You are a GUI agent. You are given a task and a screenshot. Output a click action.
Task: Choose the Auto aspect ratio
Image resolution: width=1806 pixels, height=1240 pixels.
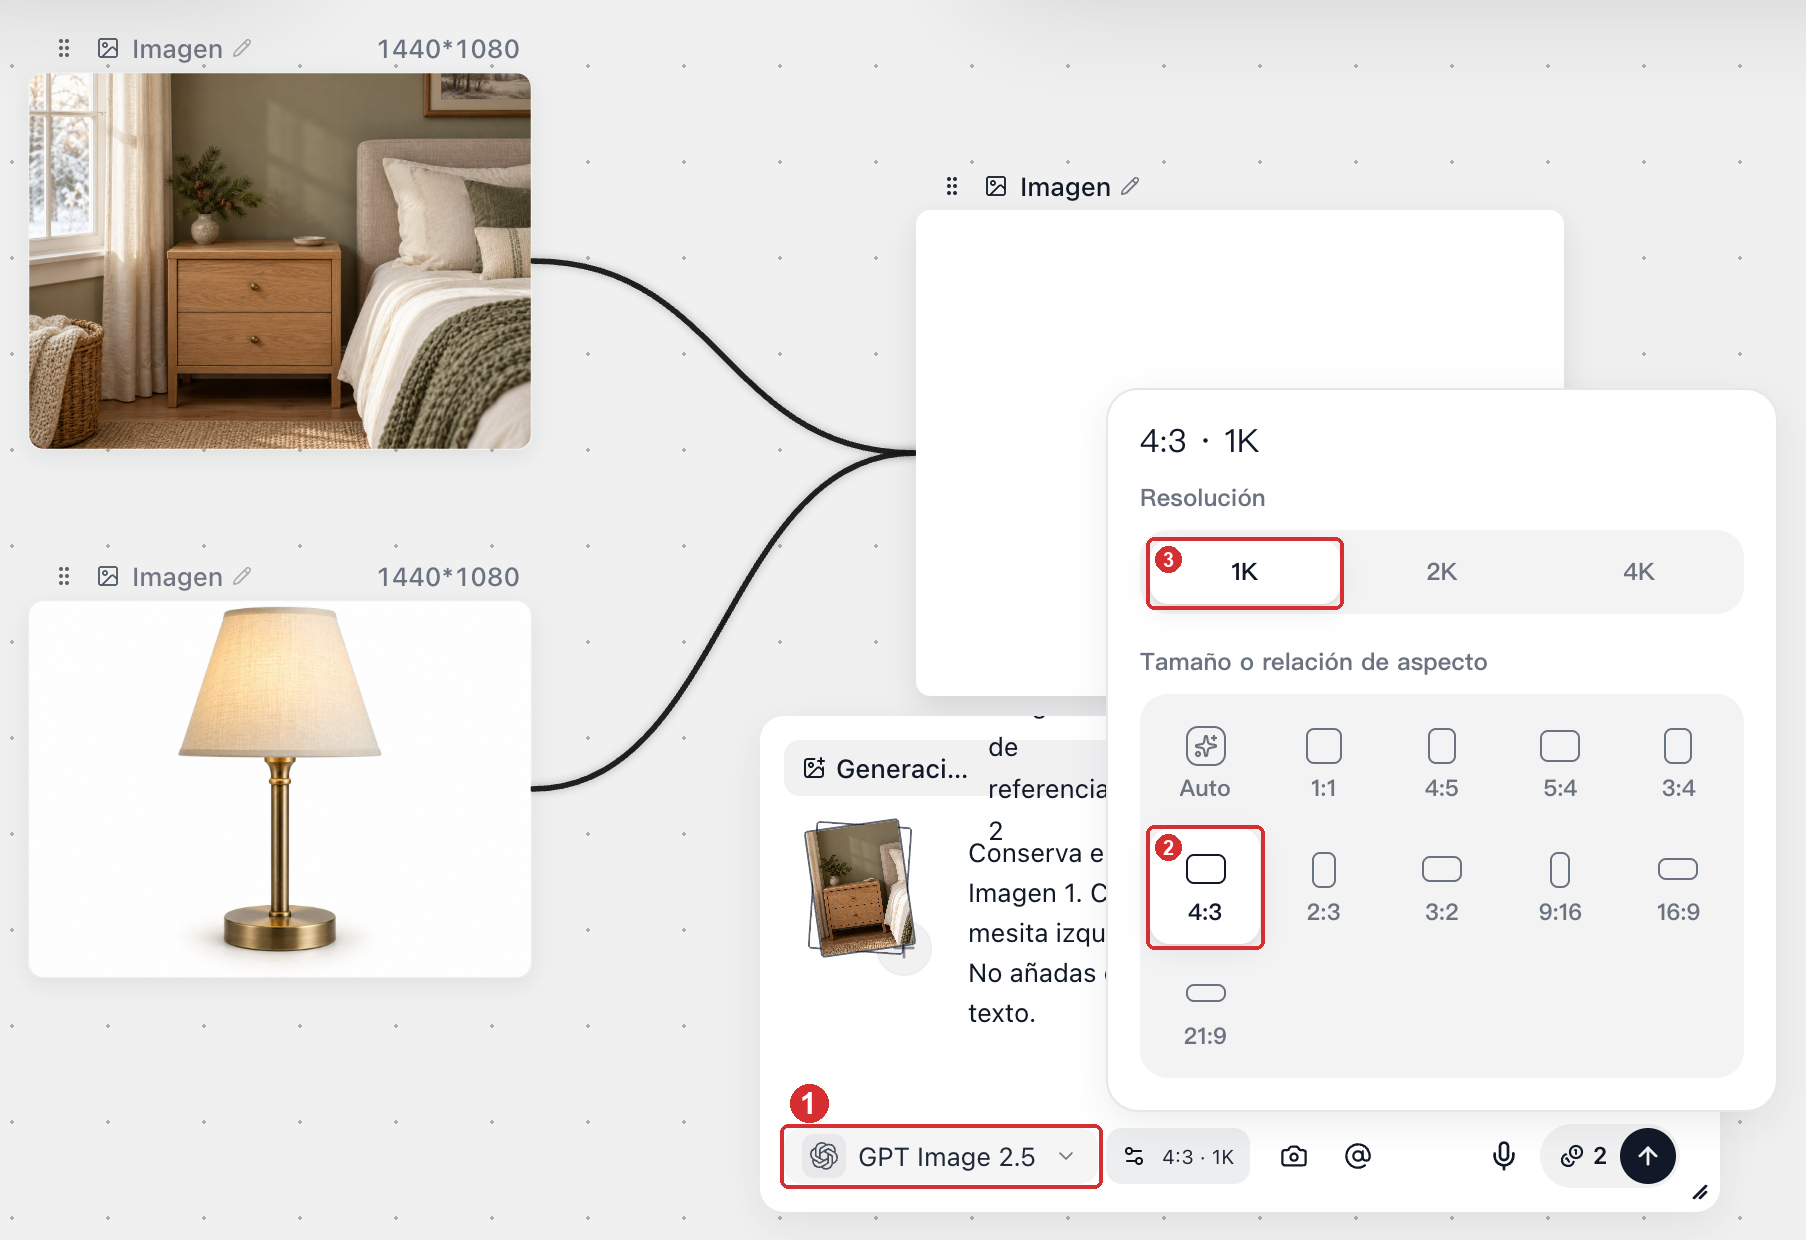coord(1205,764)
